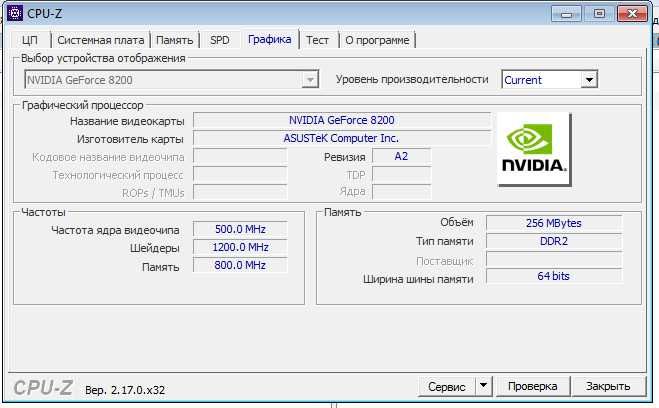This screenshot has width=659, height=408.
Task: Open the ЦП tab
Action: pos(30,40)
